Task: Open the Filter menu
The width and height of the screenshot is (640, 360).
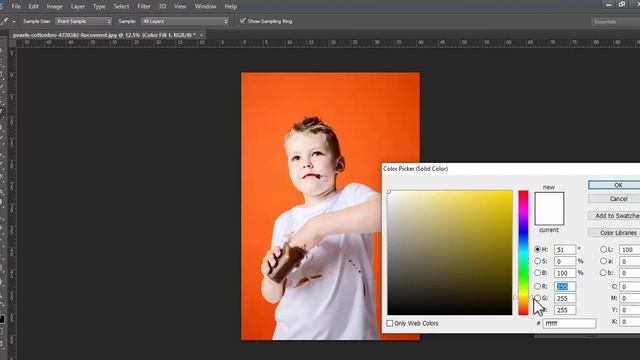Action: [x=144, y=7]
